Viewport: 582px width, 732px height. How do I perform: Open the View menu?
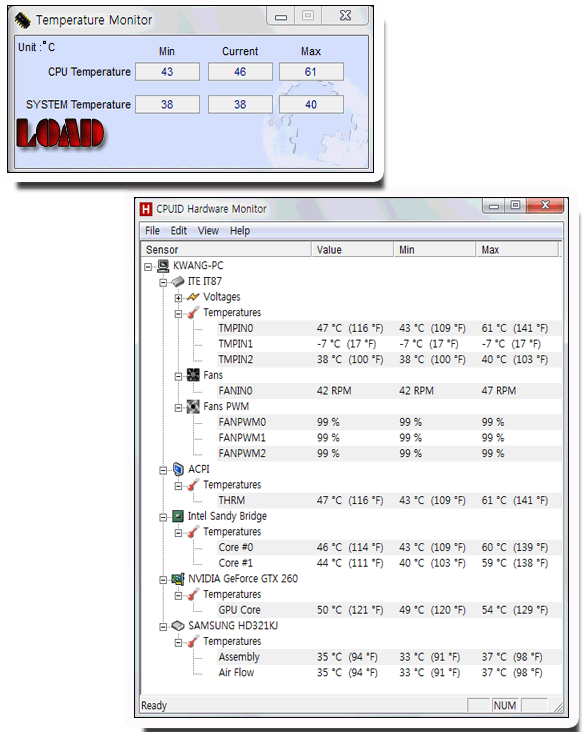pyautogui.click(x=208, y=231)
